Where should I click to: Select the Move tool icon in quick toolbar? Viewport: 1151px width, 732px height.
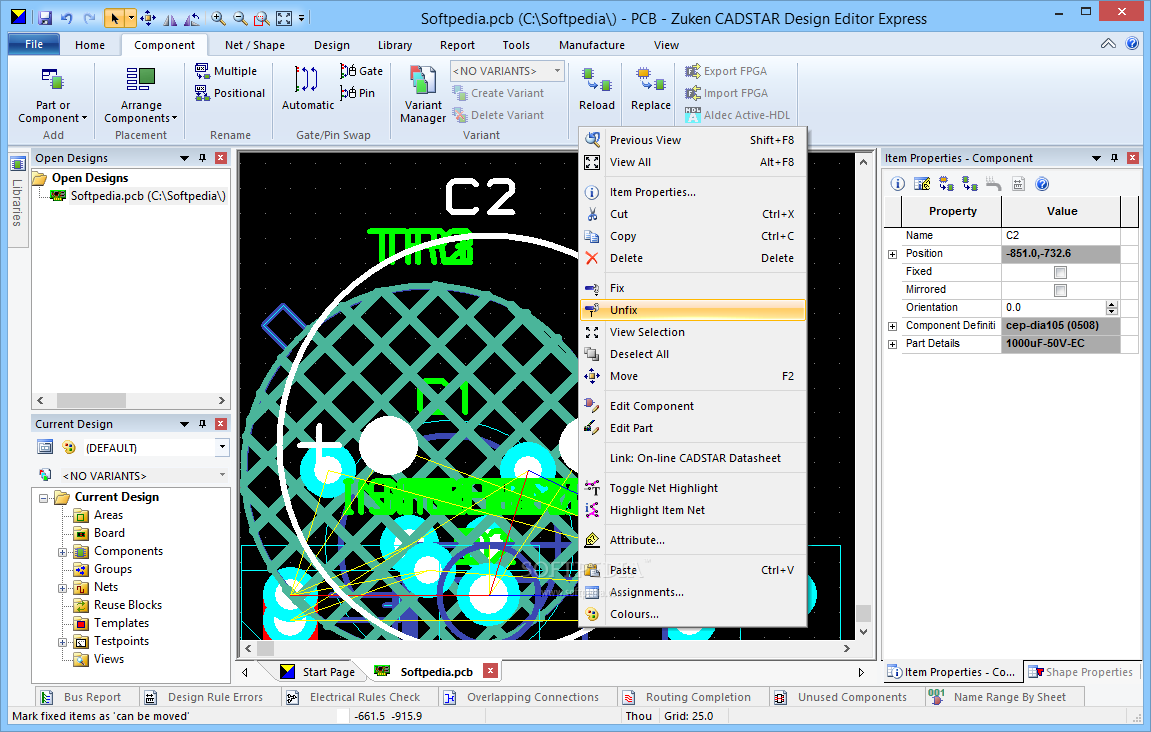(x=148, y=18)
